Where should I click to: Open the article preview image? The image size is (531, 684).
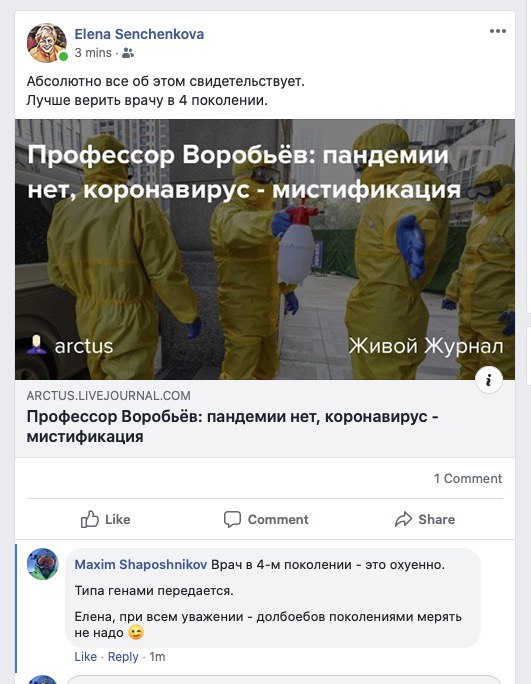point(265,249)
